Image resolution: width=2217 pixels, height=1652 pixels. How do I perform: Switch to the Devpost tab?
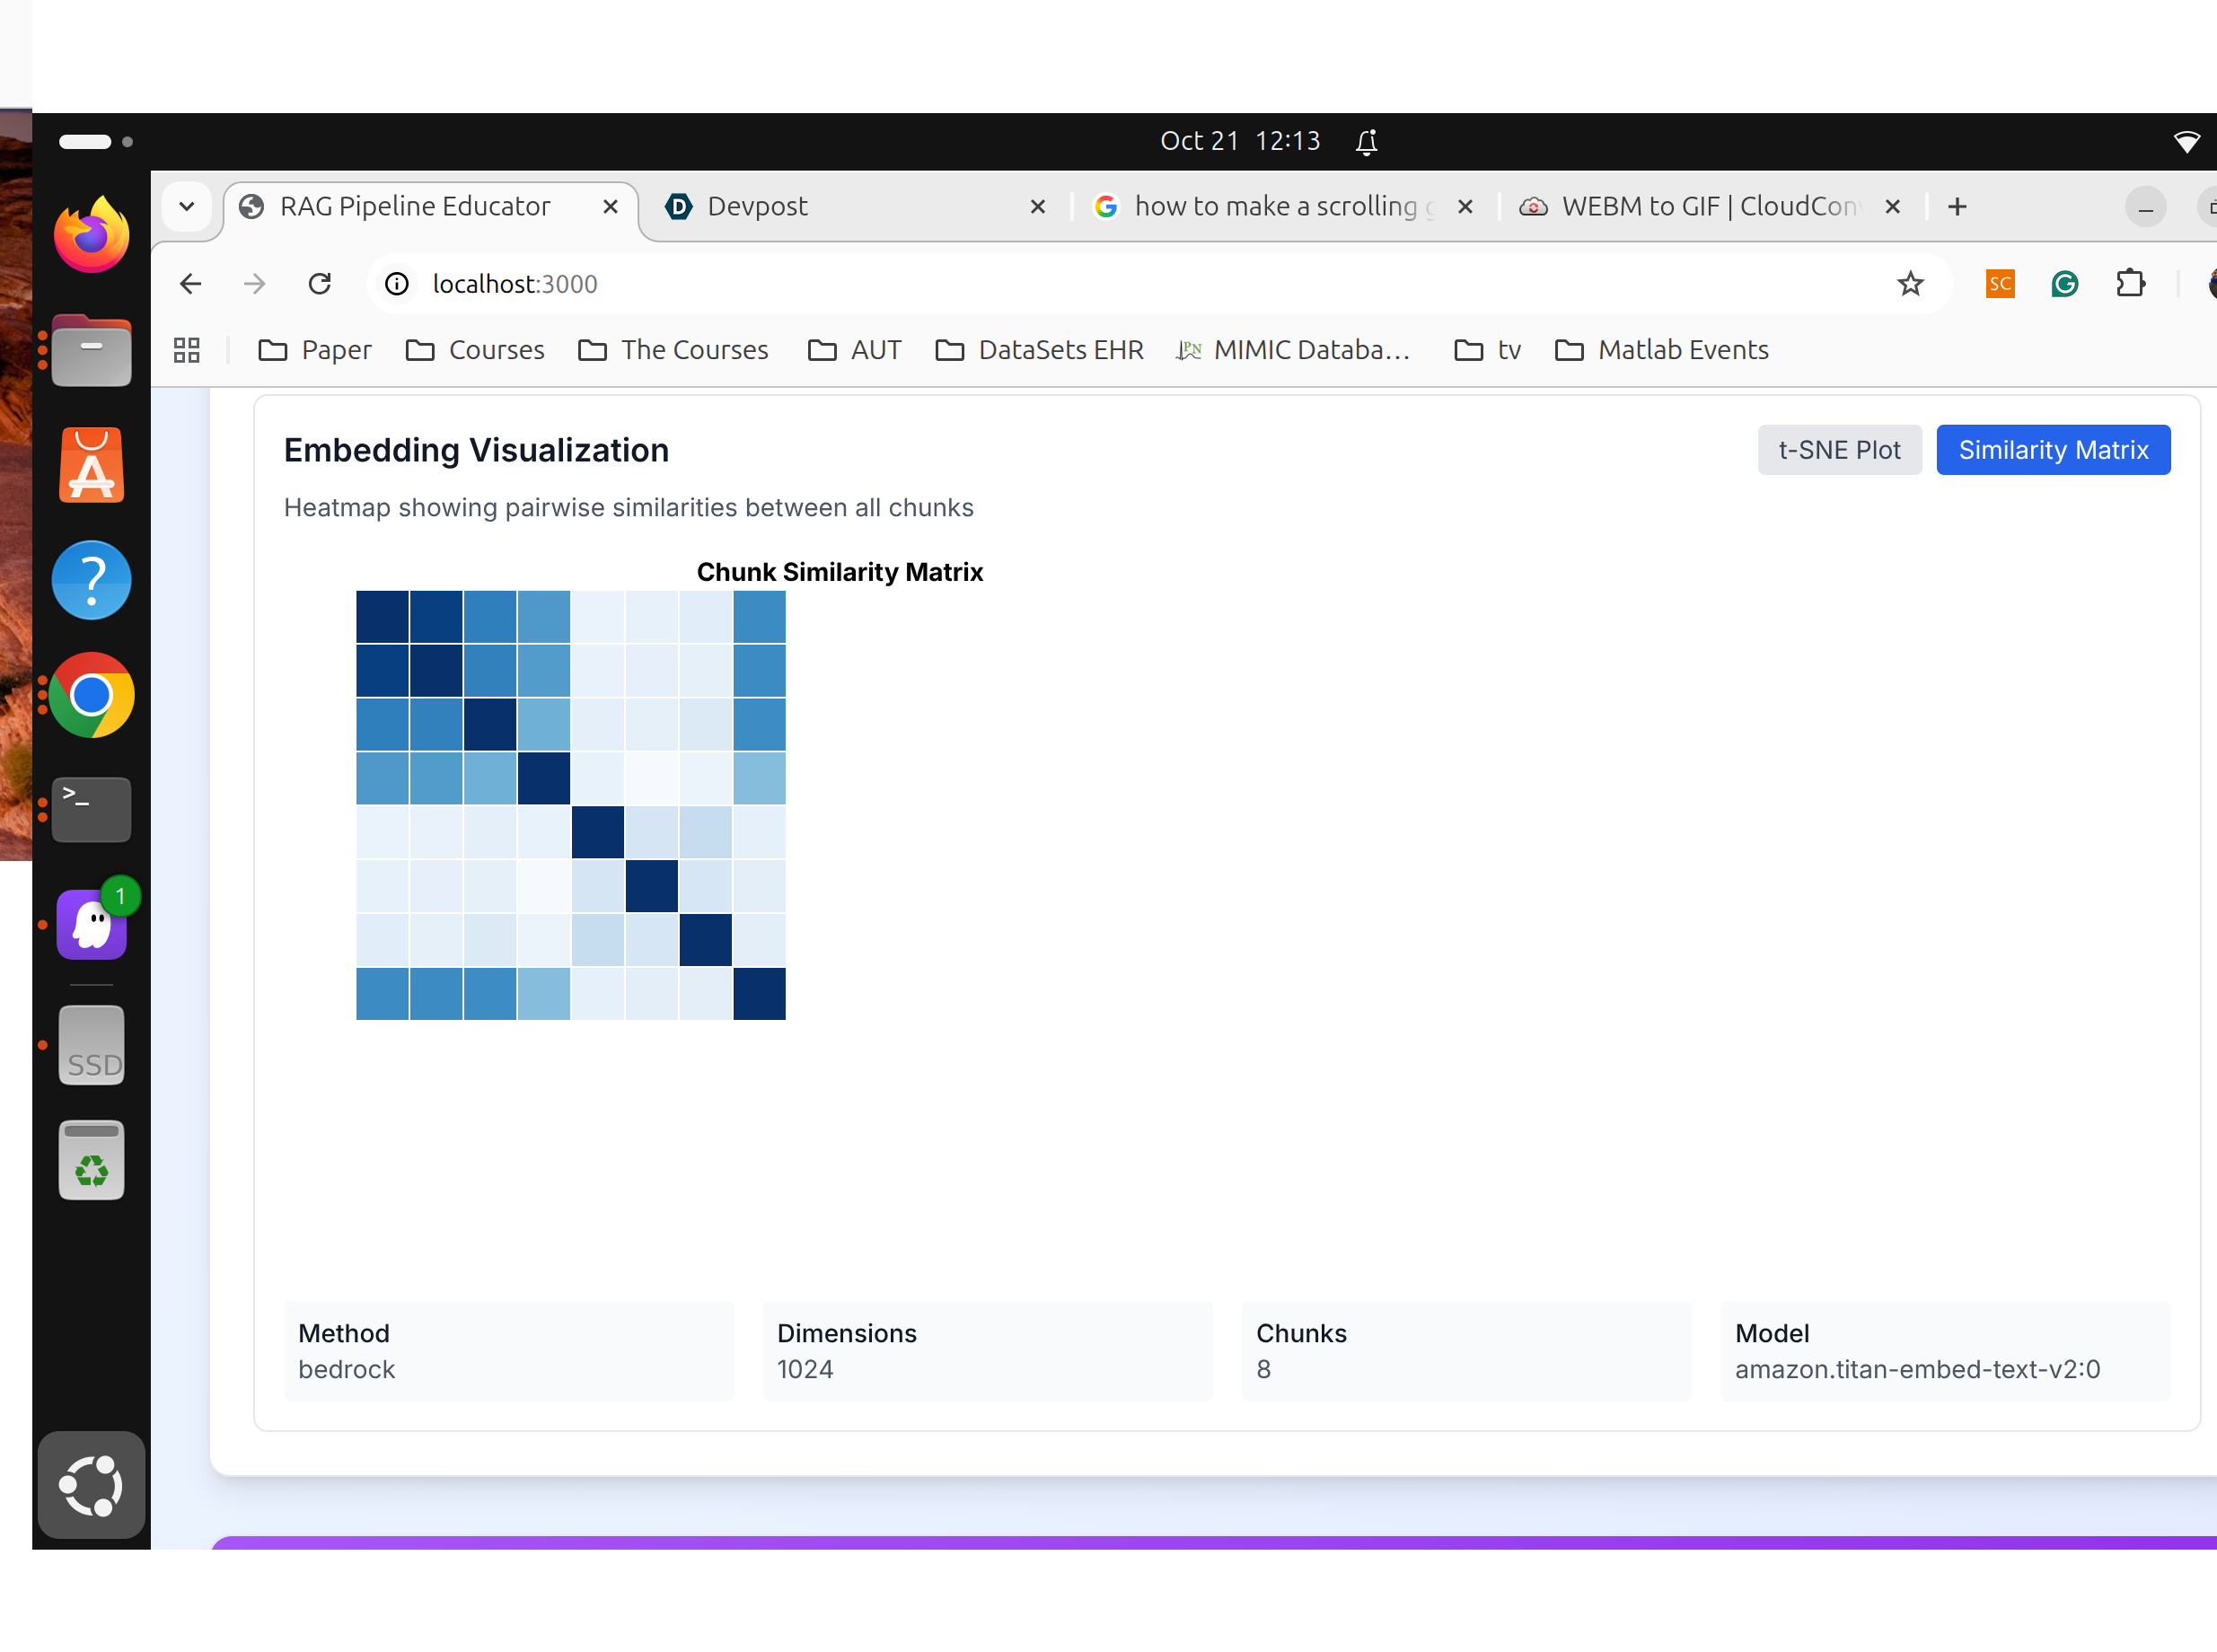pos(757,207)
